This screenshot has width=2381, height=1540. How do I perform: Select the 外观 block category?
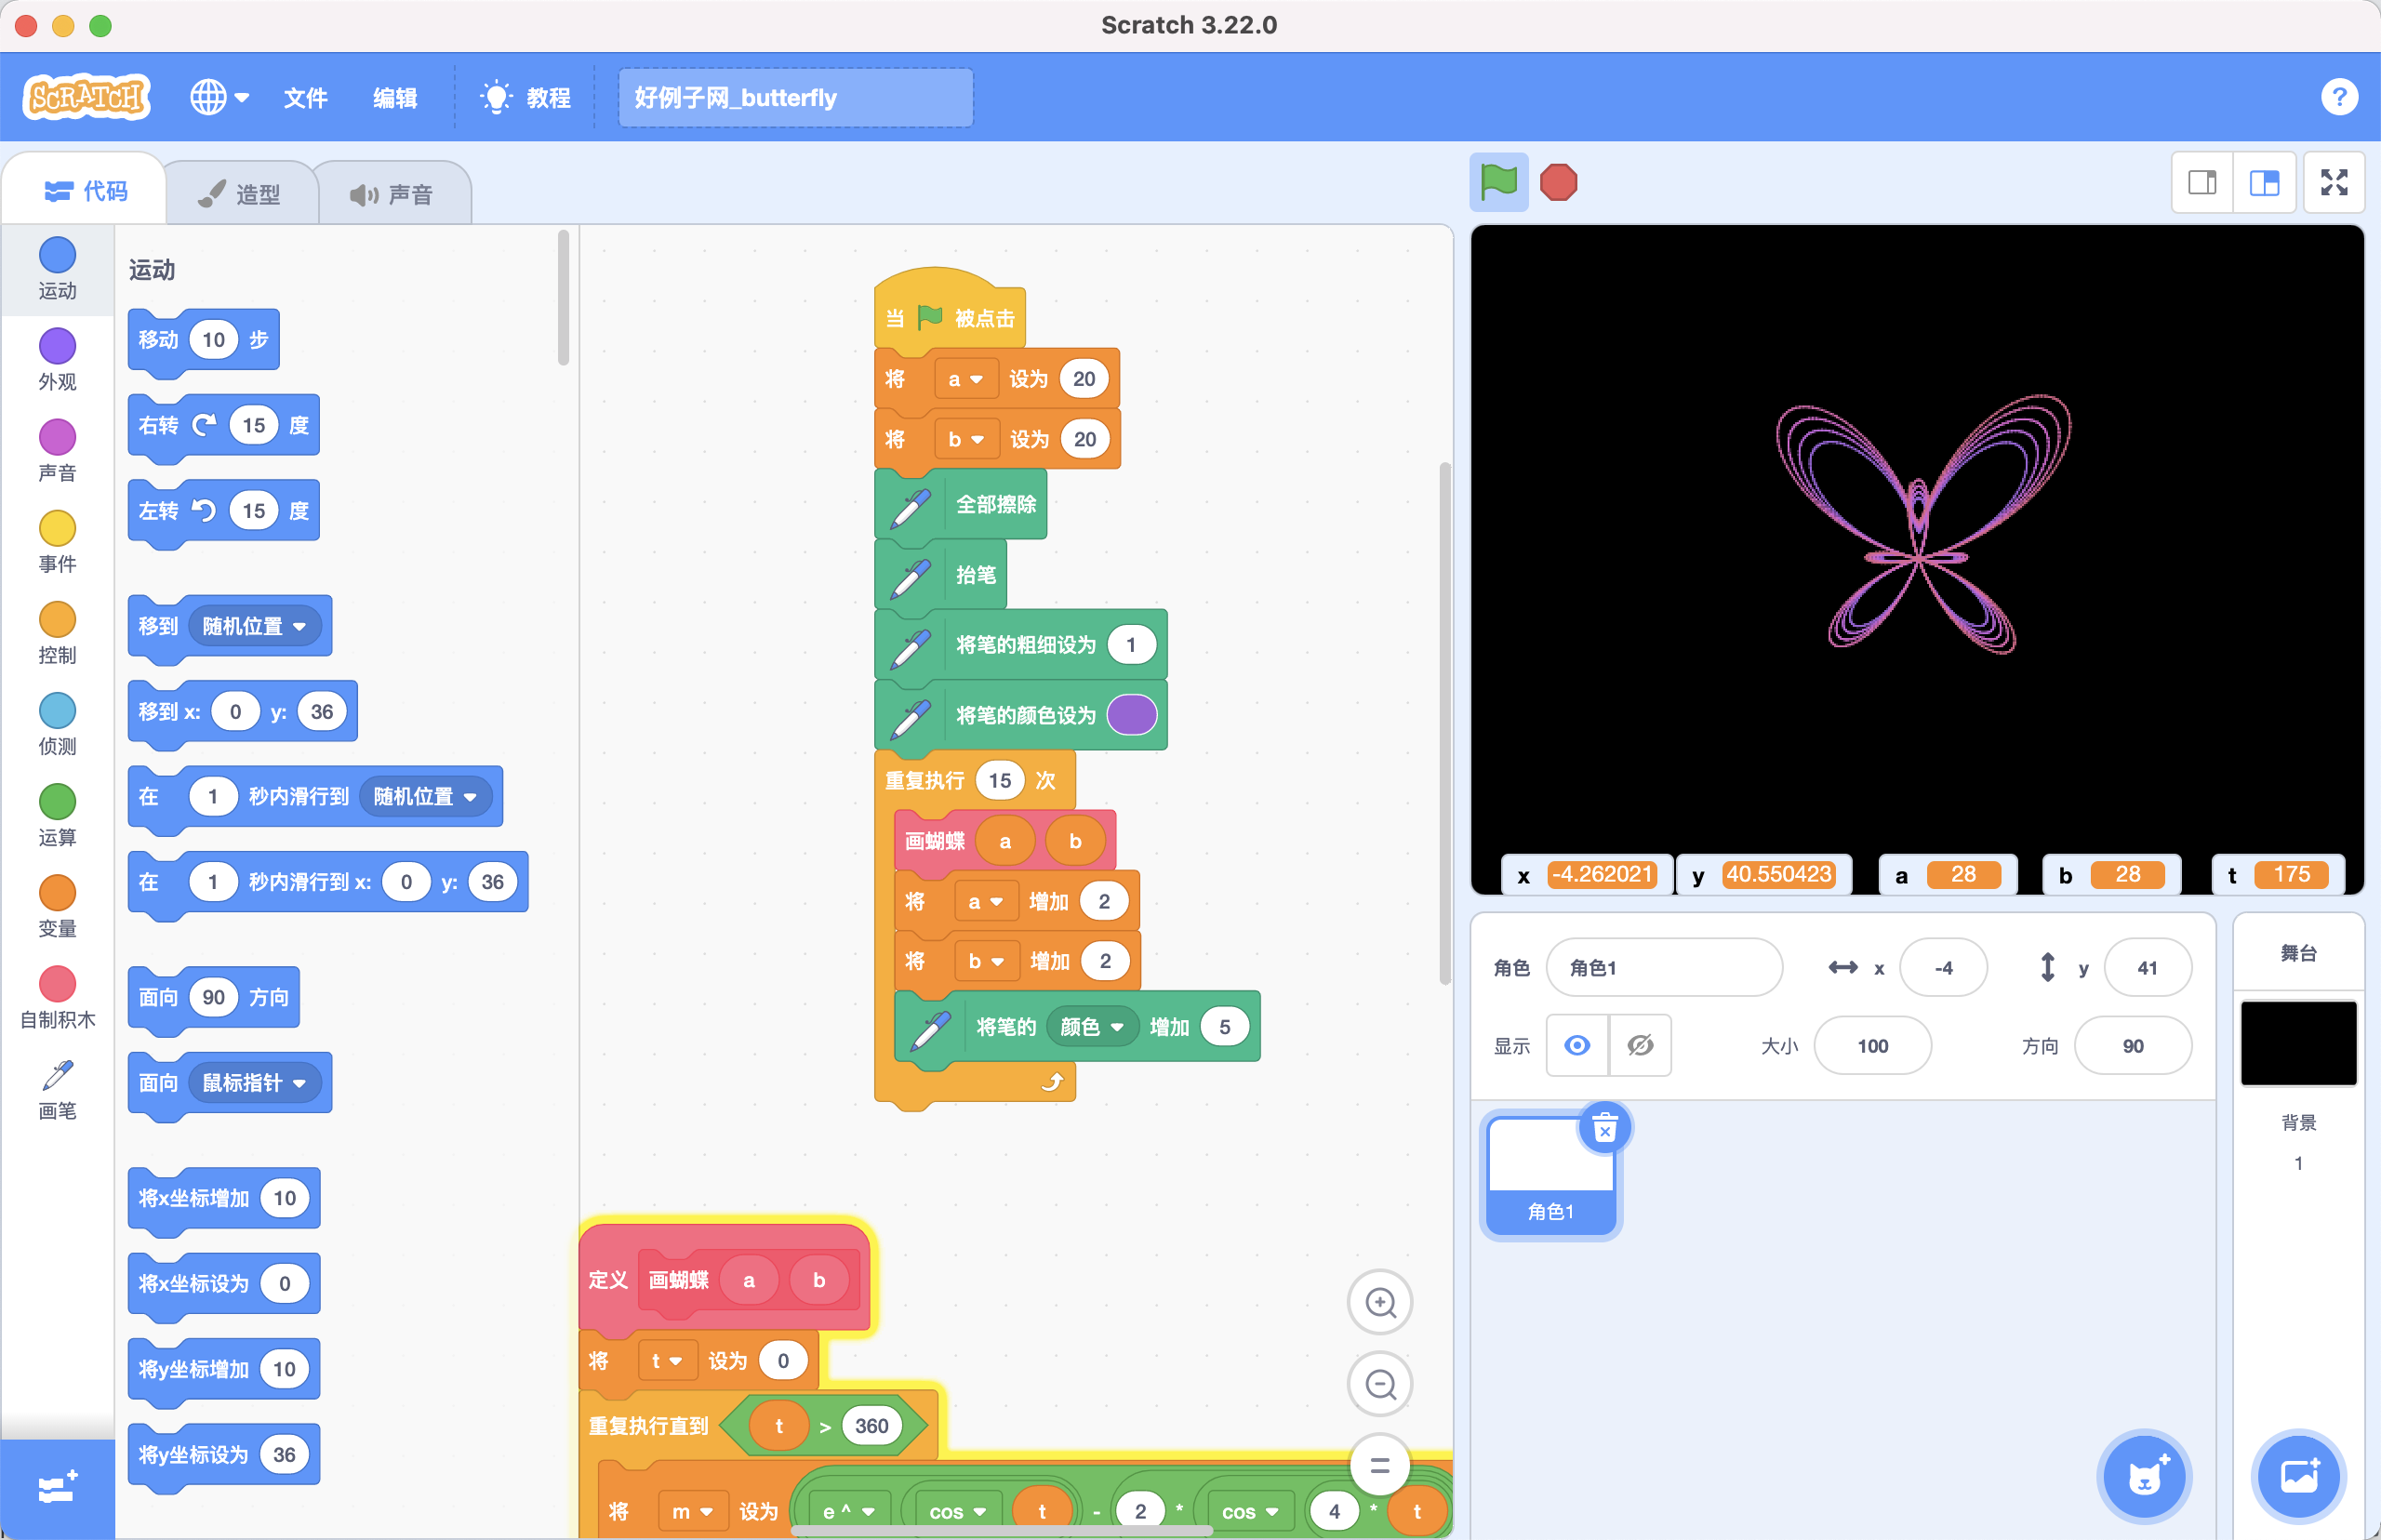(x=57, y=359)
